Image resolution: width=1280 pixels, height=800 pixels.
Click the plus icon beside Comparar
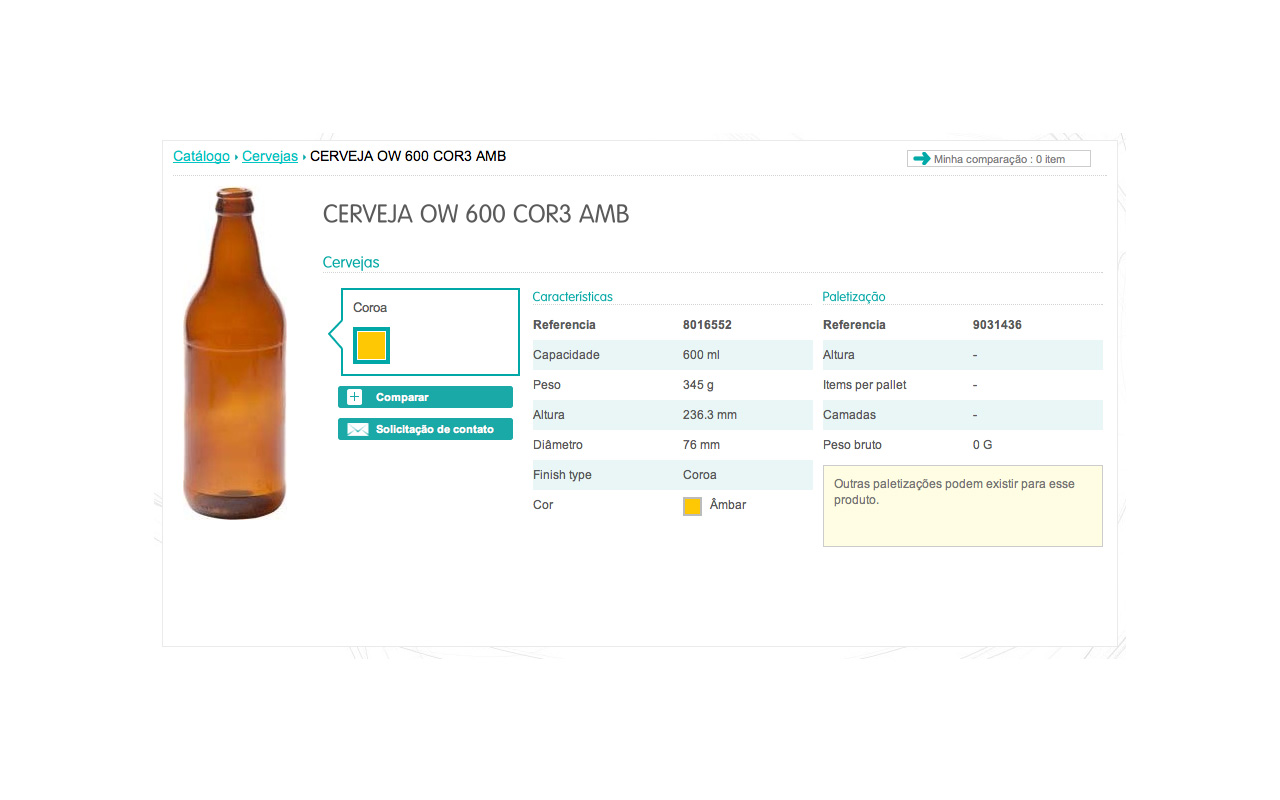click(354, 397)
